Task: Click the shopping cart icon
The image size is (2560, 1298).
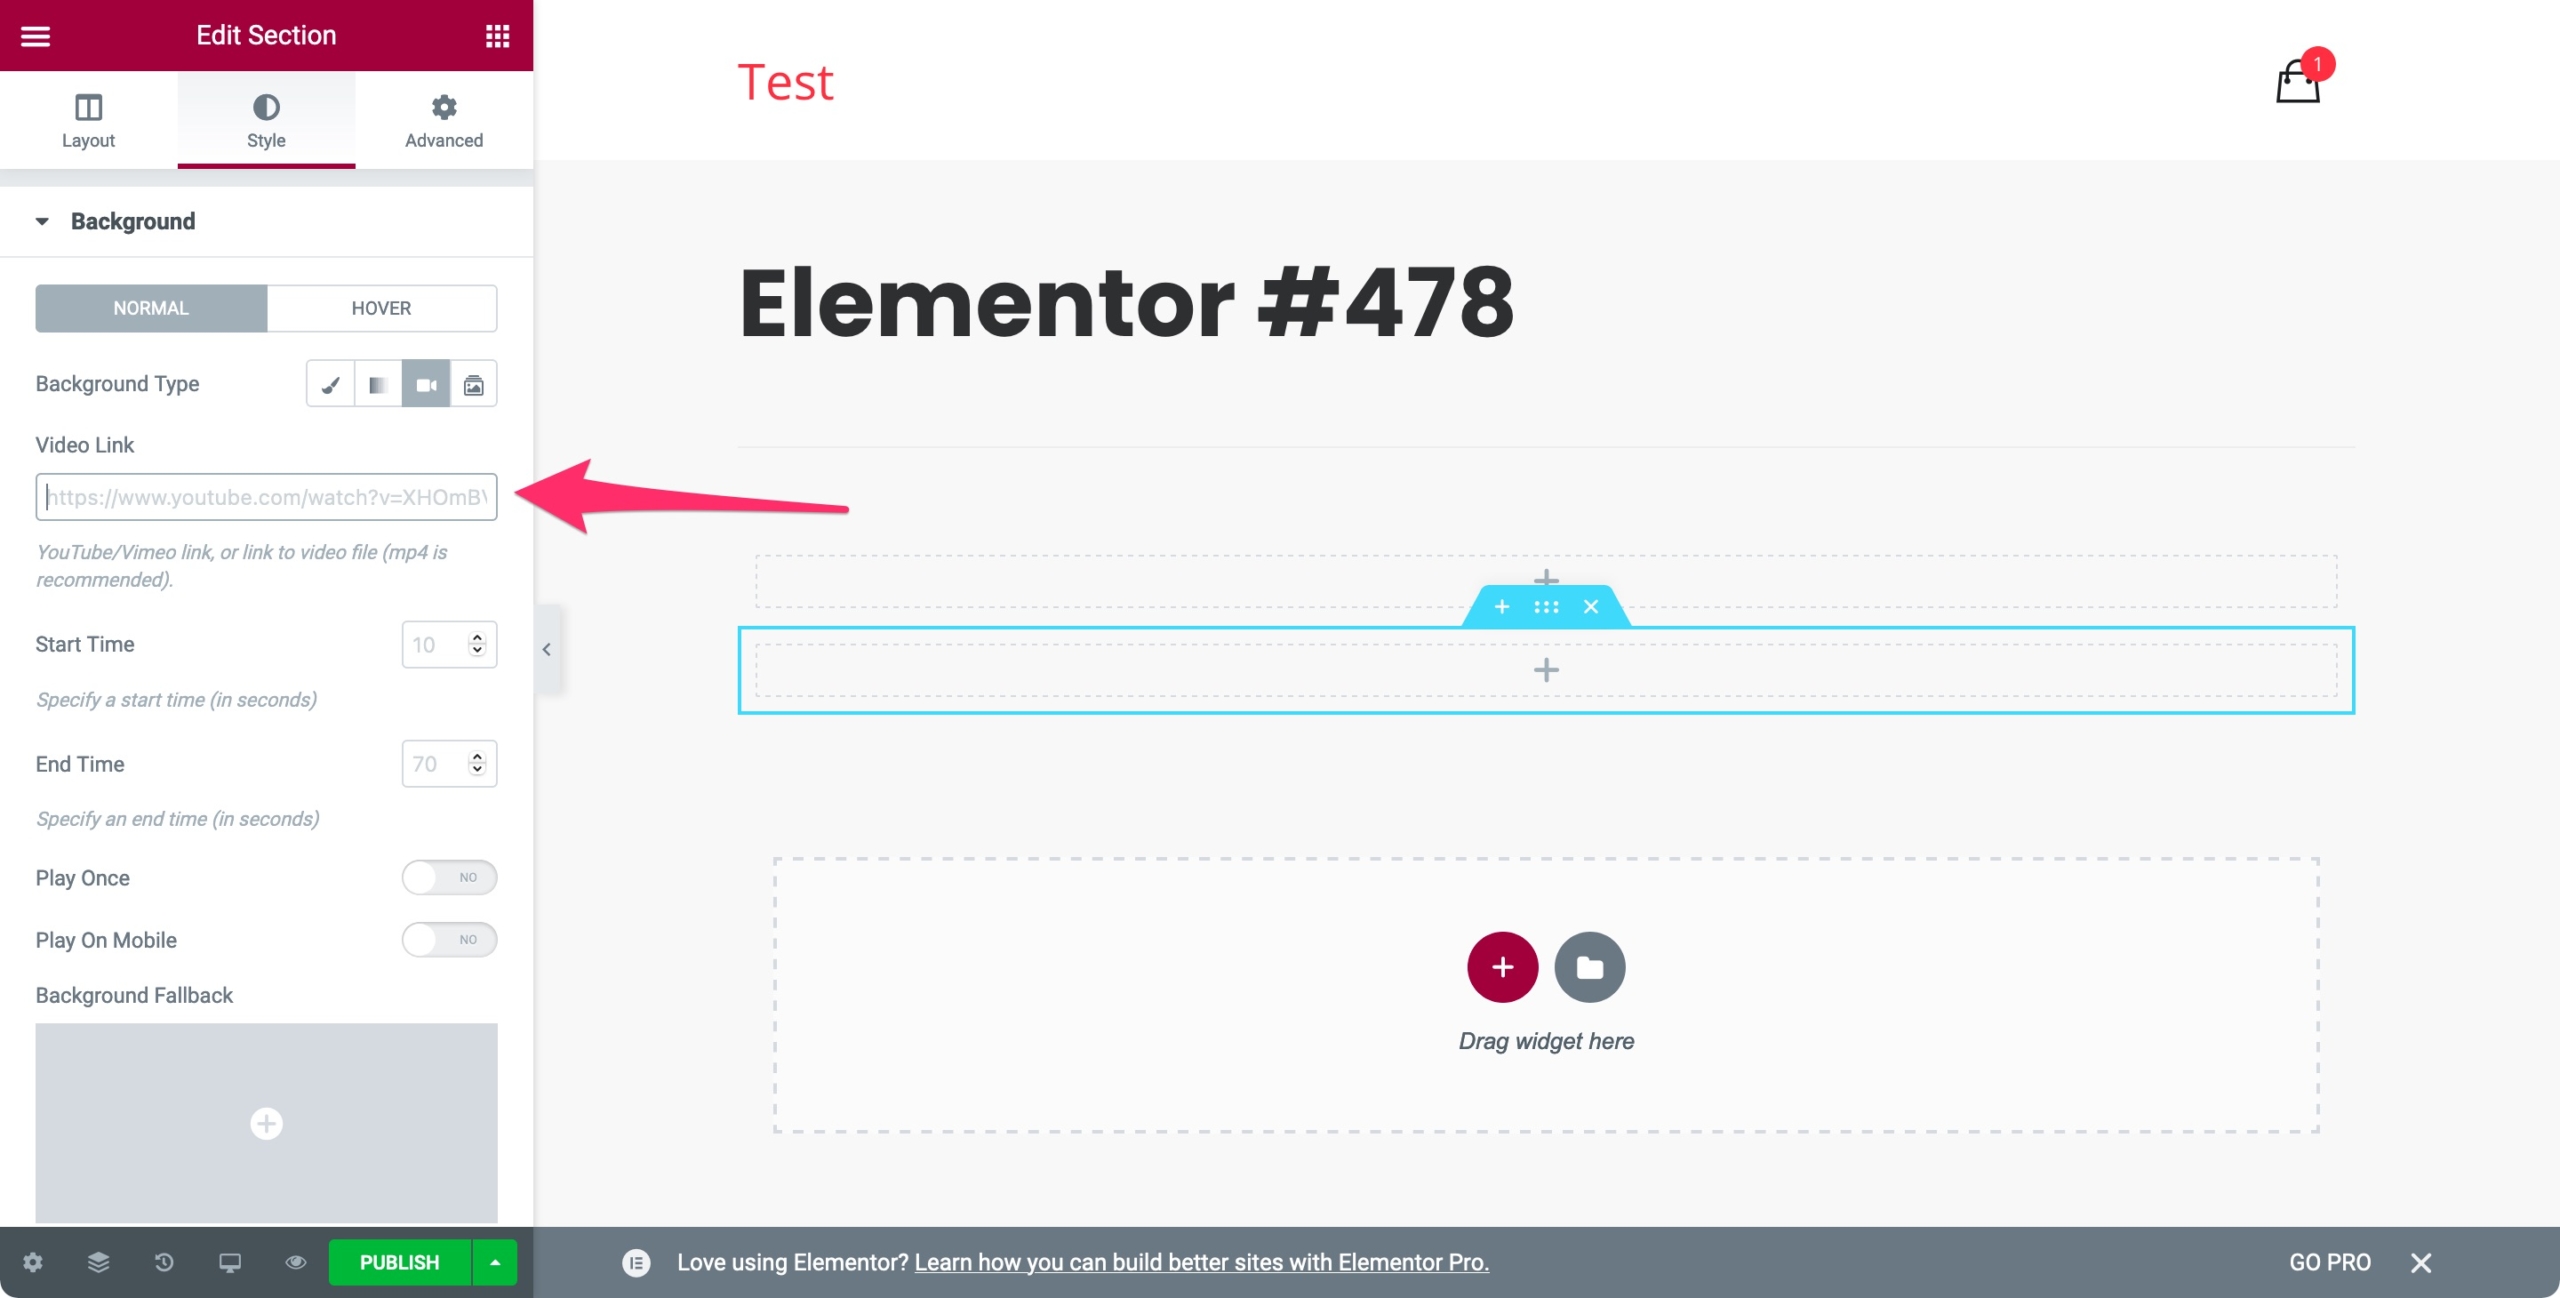Action: [x=2298, y=80]
